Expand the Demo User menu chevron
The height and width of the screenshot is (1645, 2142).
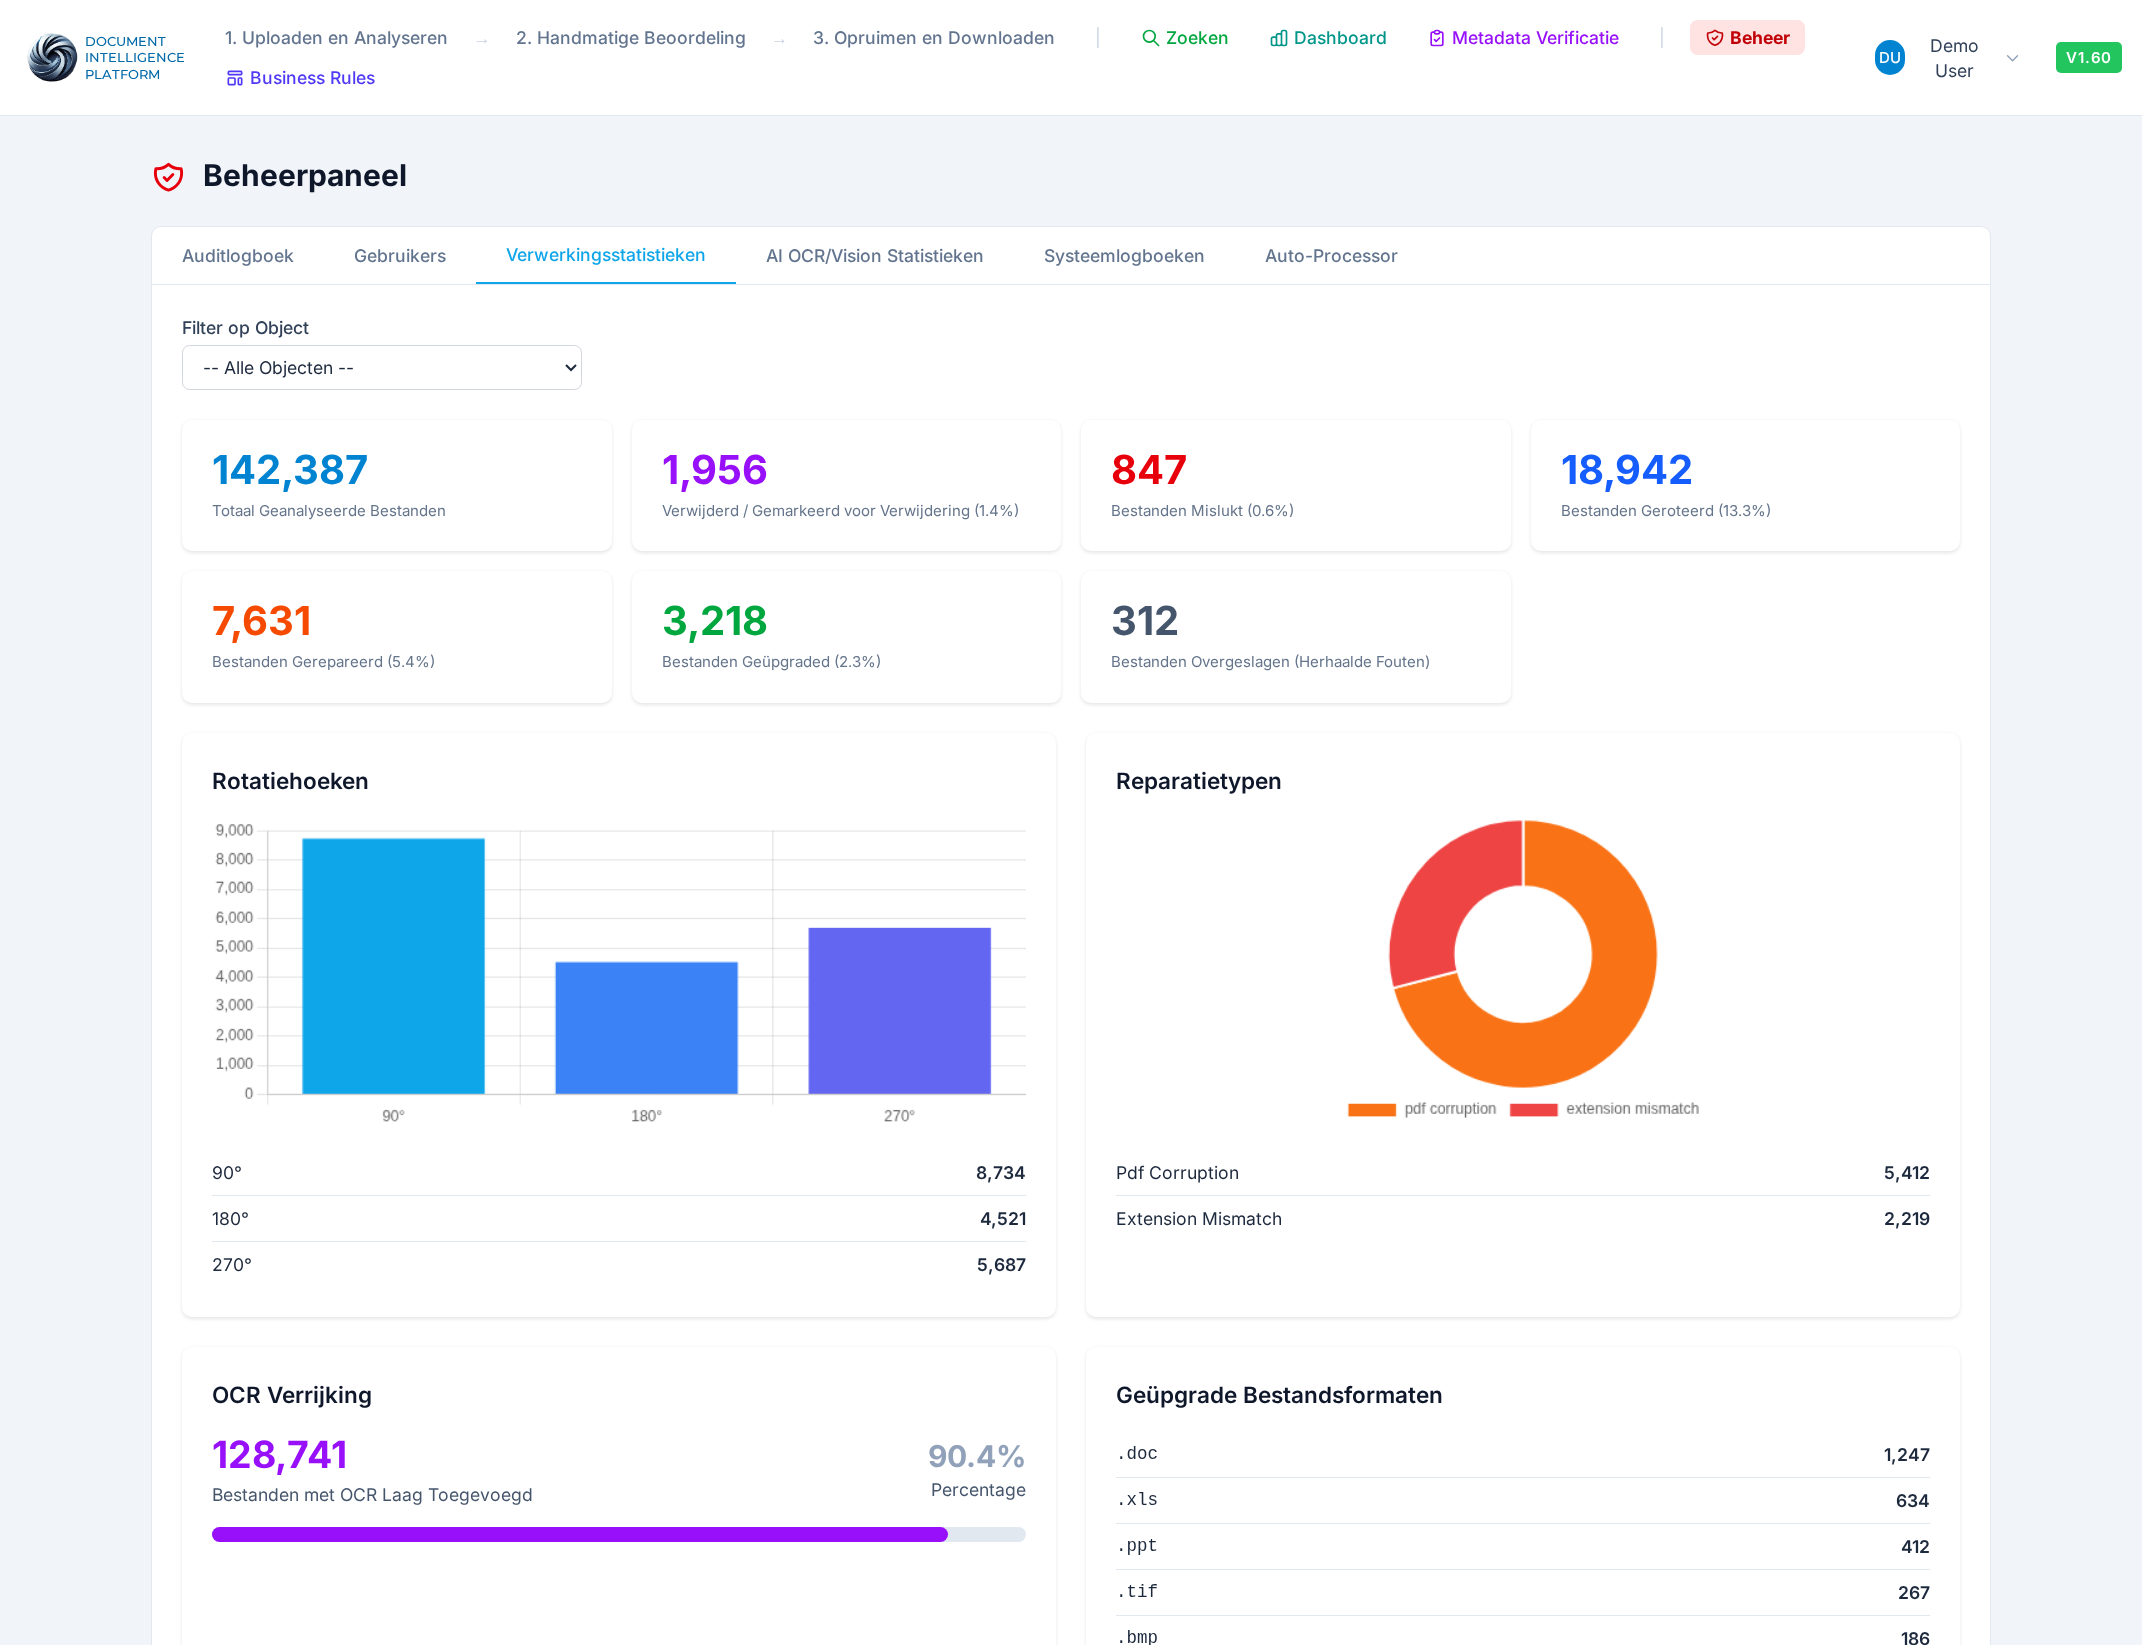[2013, 58]
